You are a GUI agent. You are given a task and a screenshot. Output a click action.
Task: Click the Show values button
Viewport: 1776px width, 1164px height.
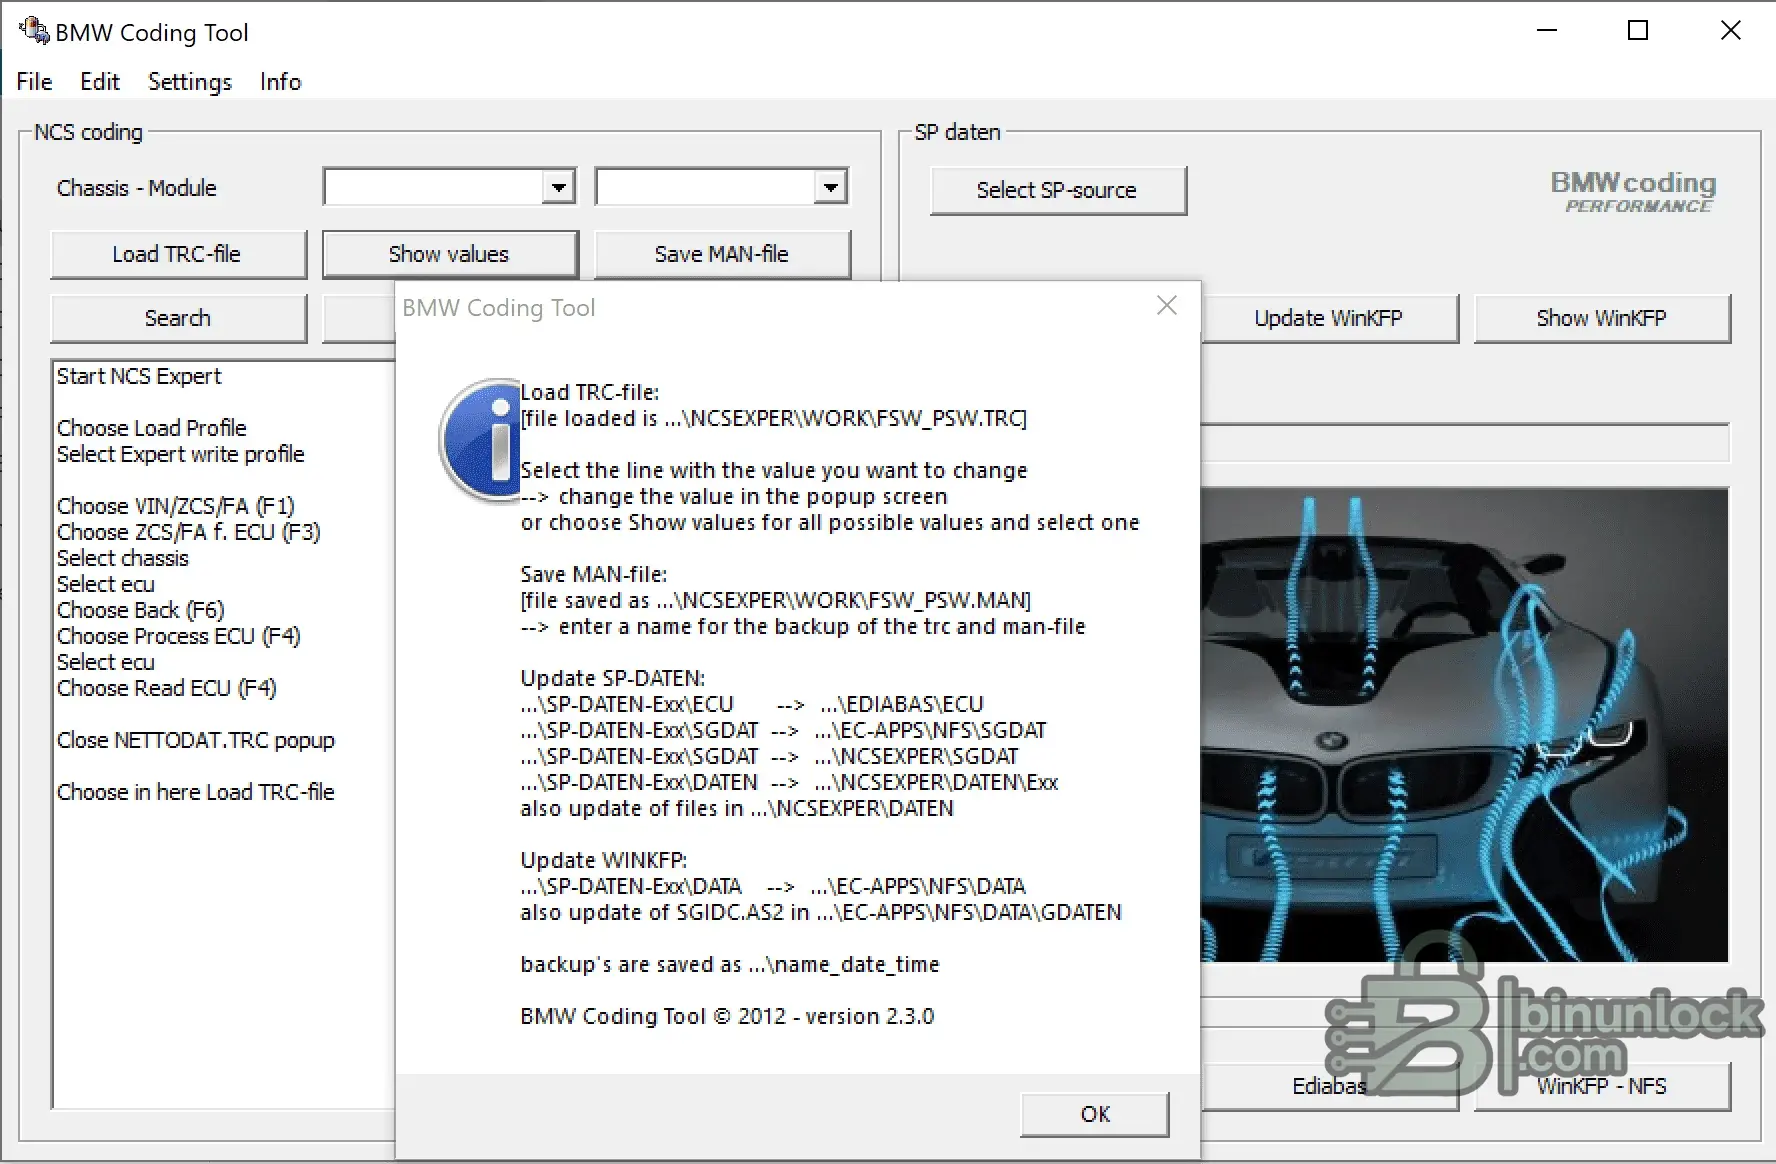(x=449, y=254)
